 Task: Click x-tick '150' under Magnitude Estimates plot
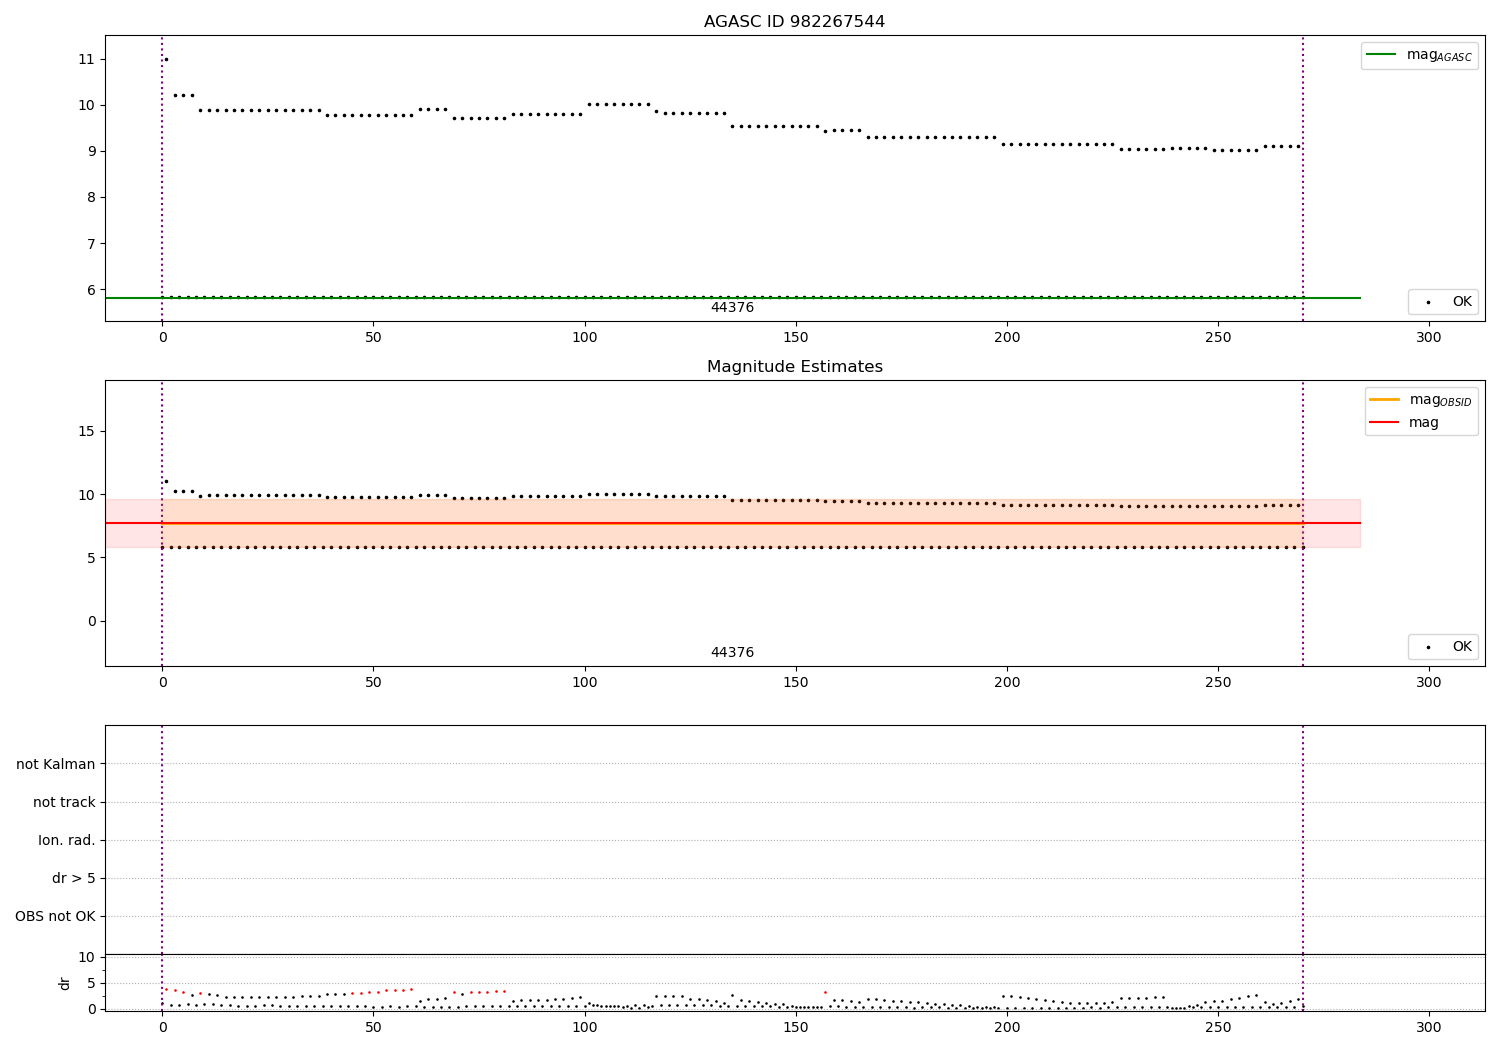click(796, 683)
